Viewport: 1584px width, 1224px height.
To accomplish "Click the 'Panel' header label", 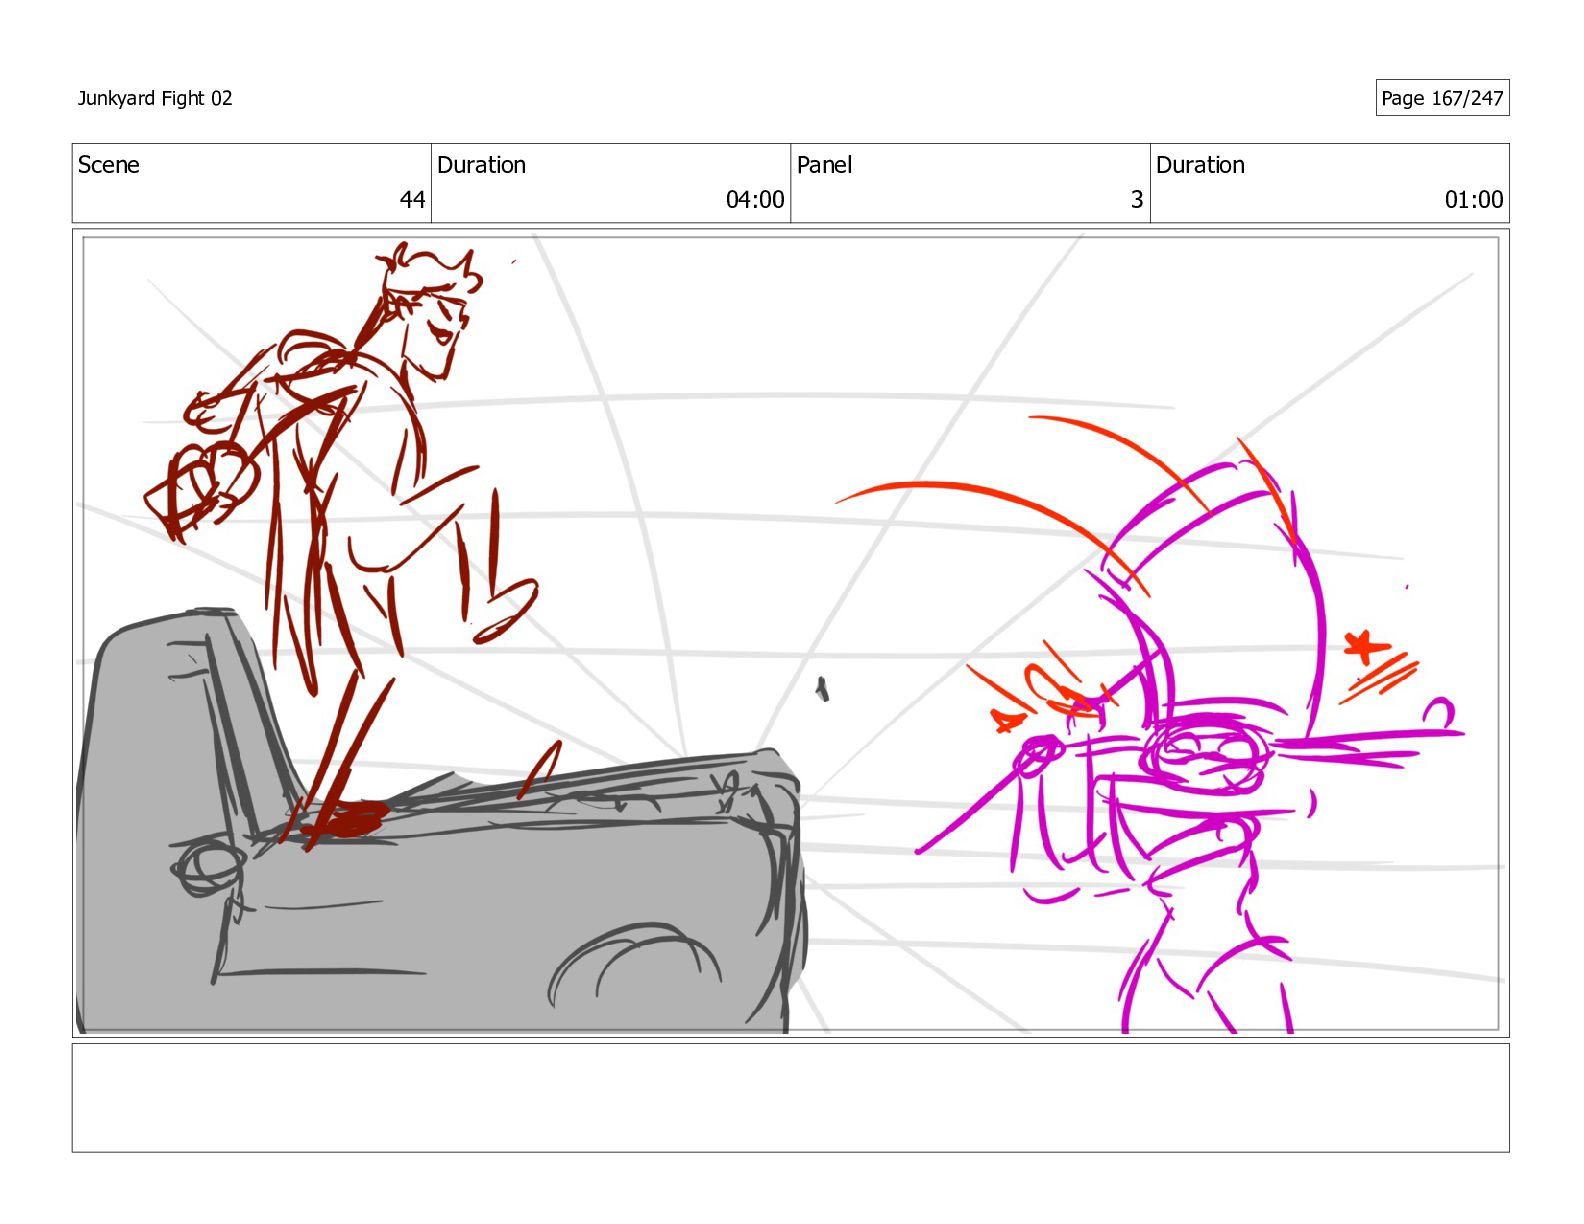I will (x=824, y=165).
